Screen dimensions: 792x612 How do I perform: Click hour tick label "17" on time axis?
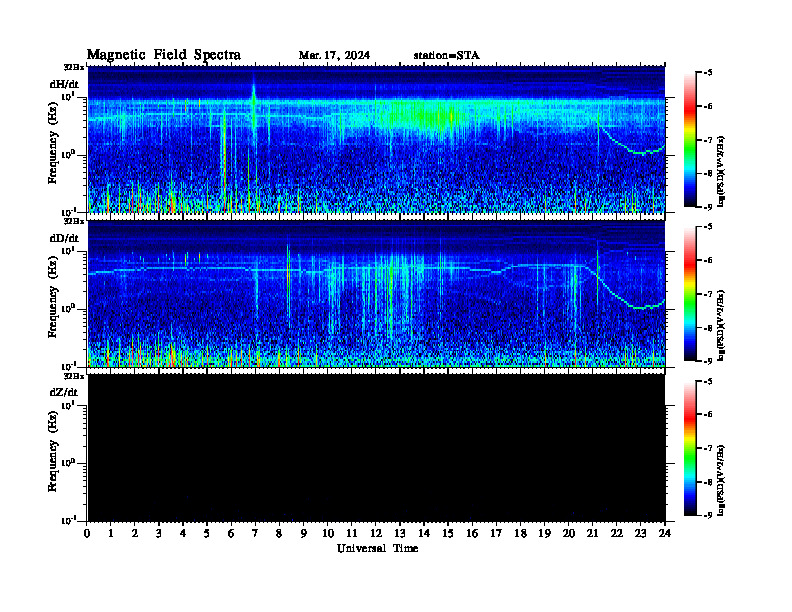[x=496, y=533]
